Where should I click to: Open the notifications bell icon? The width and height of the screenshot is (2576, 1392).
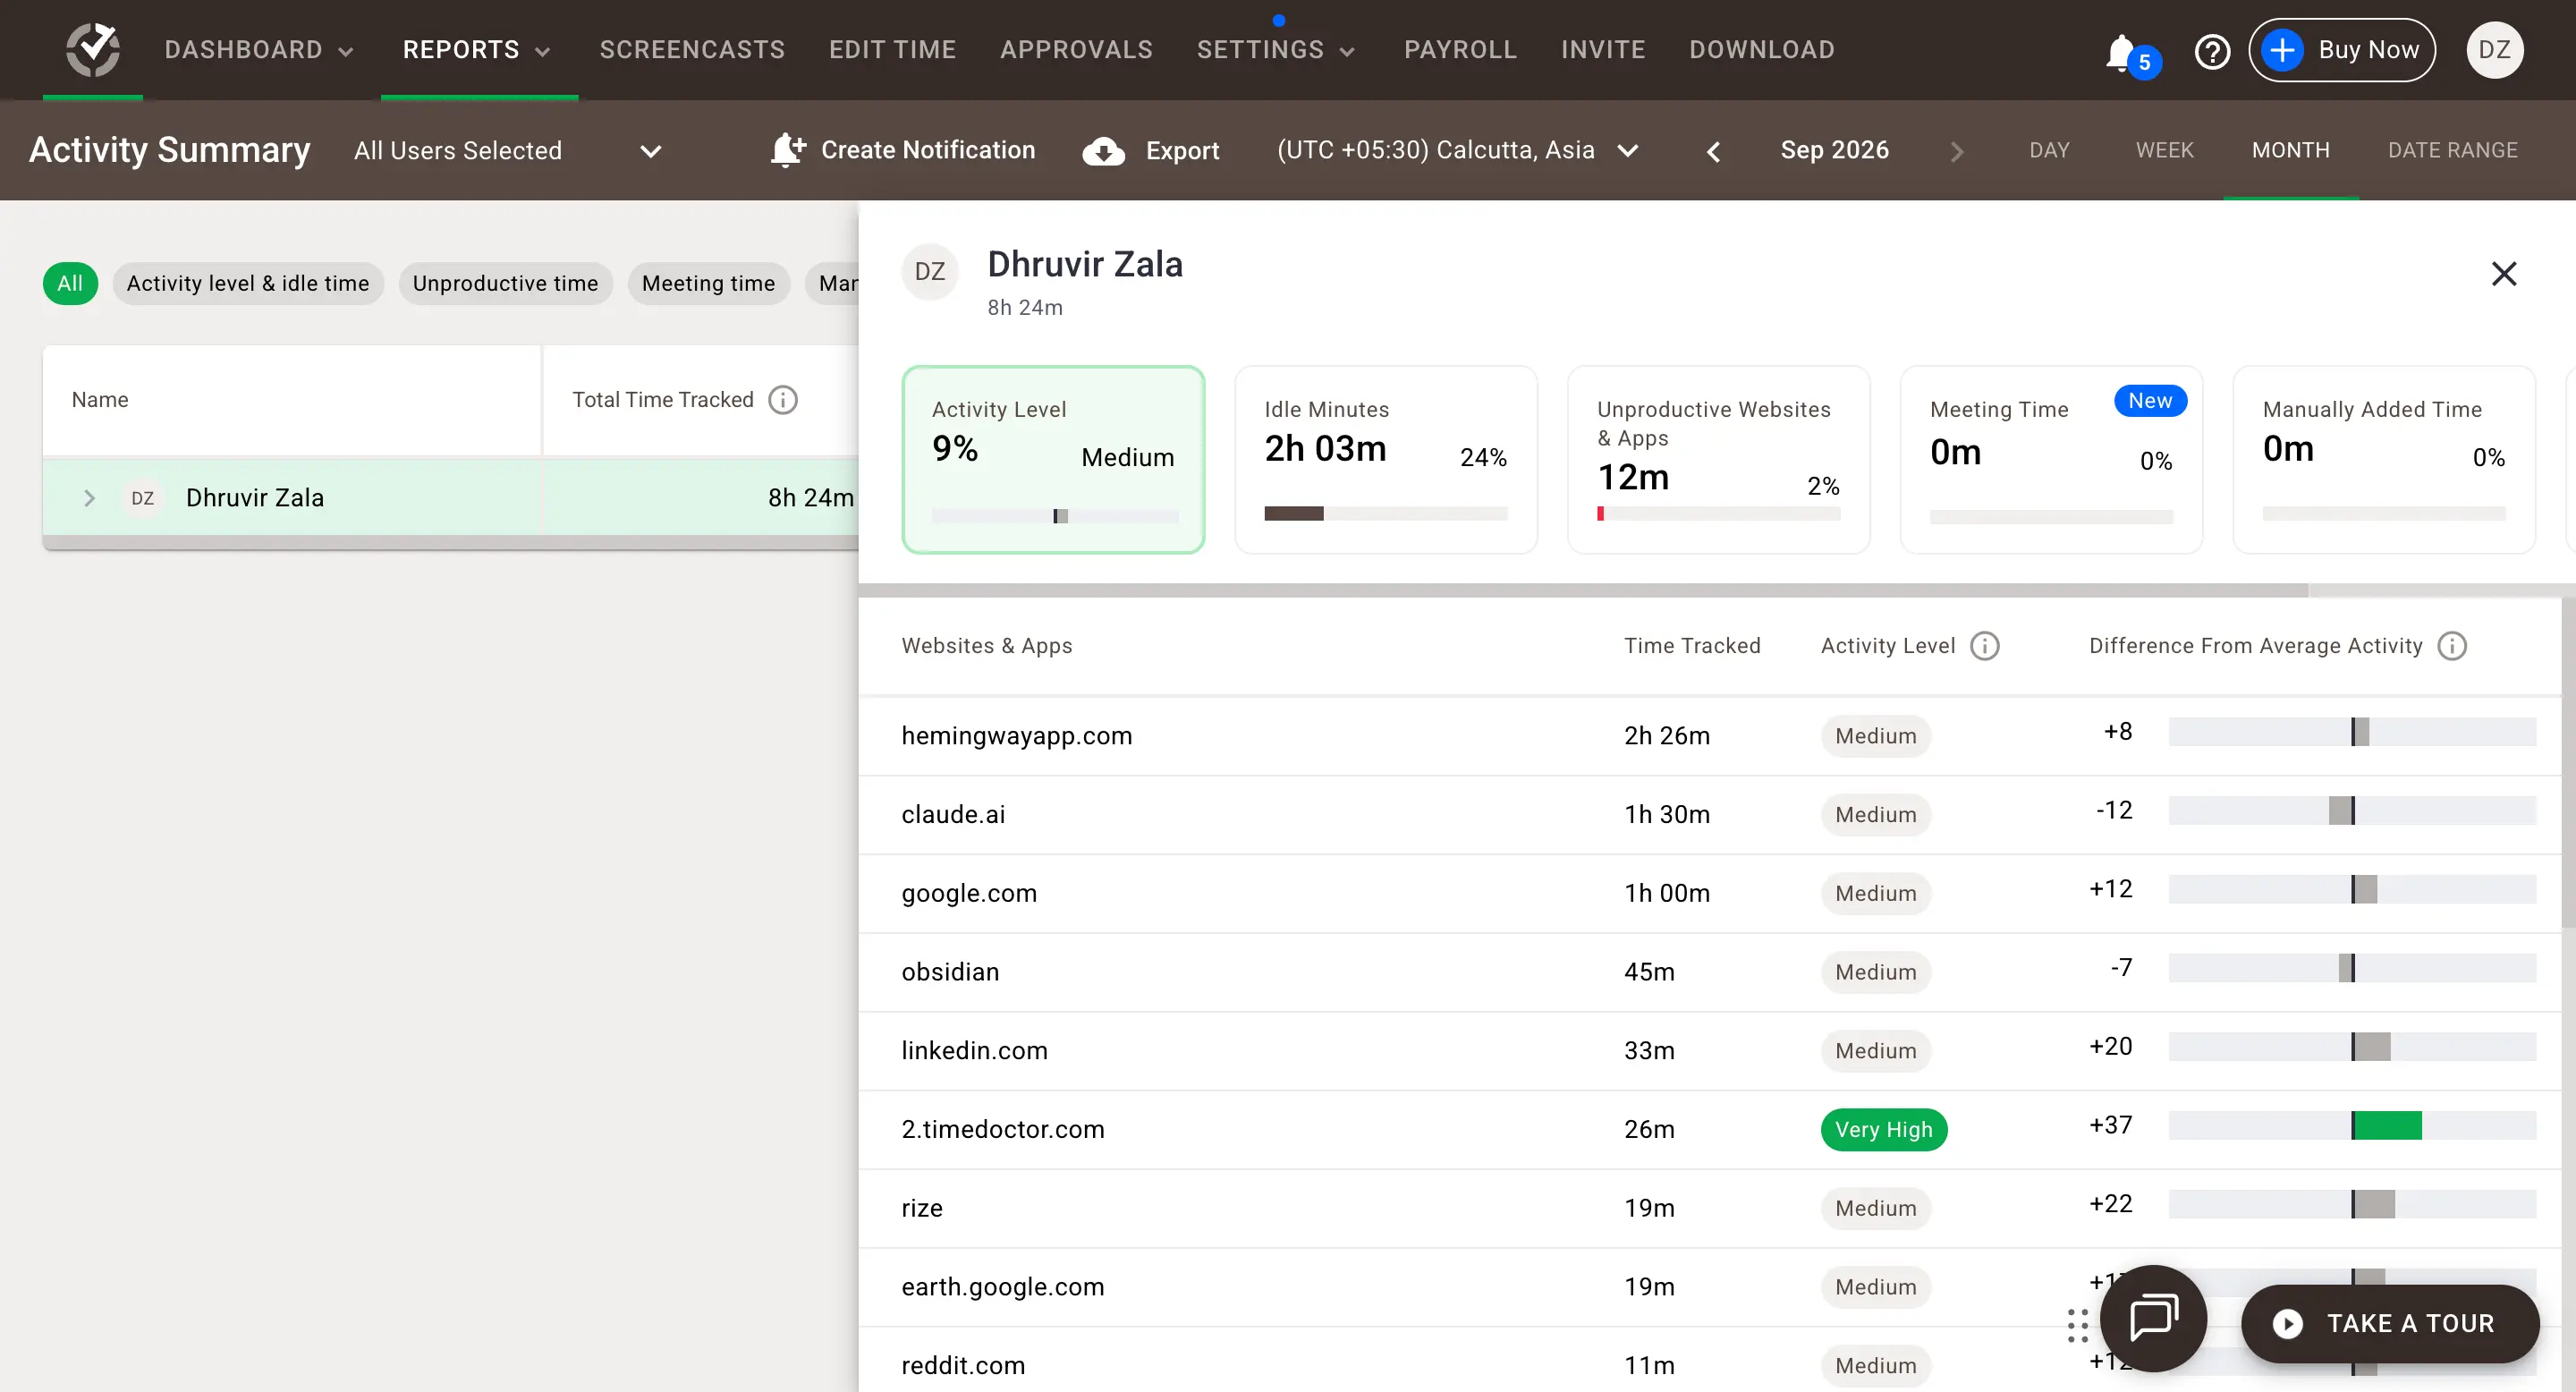2120,52
